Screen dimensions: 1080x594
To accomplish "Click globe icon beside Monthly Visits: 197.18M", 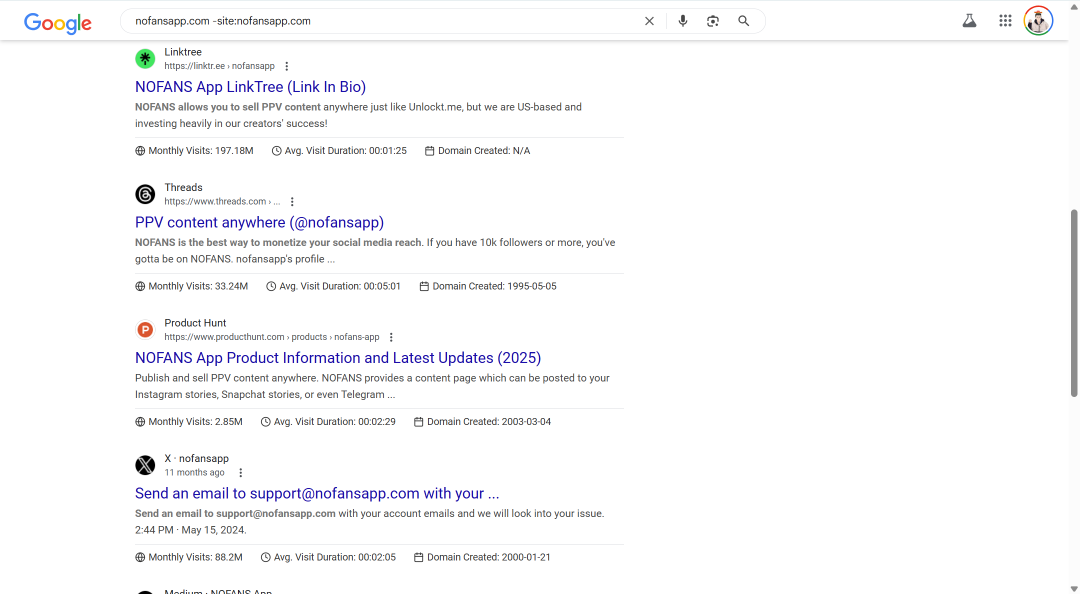I will pos(140,151).
